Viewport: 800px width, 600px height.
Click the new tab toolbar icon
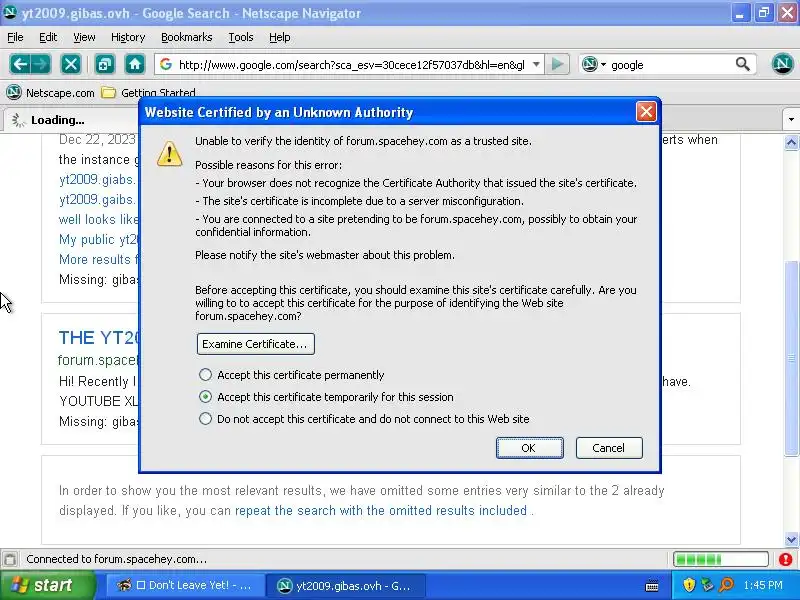[105, 64]
